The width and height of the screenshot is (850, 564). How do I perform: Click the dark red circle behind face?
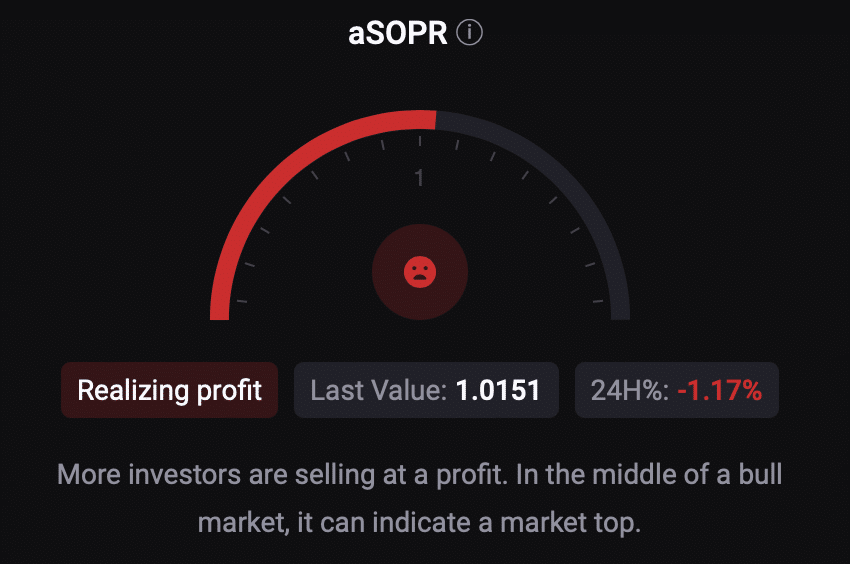(420, 272)
